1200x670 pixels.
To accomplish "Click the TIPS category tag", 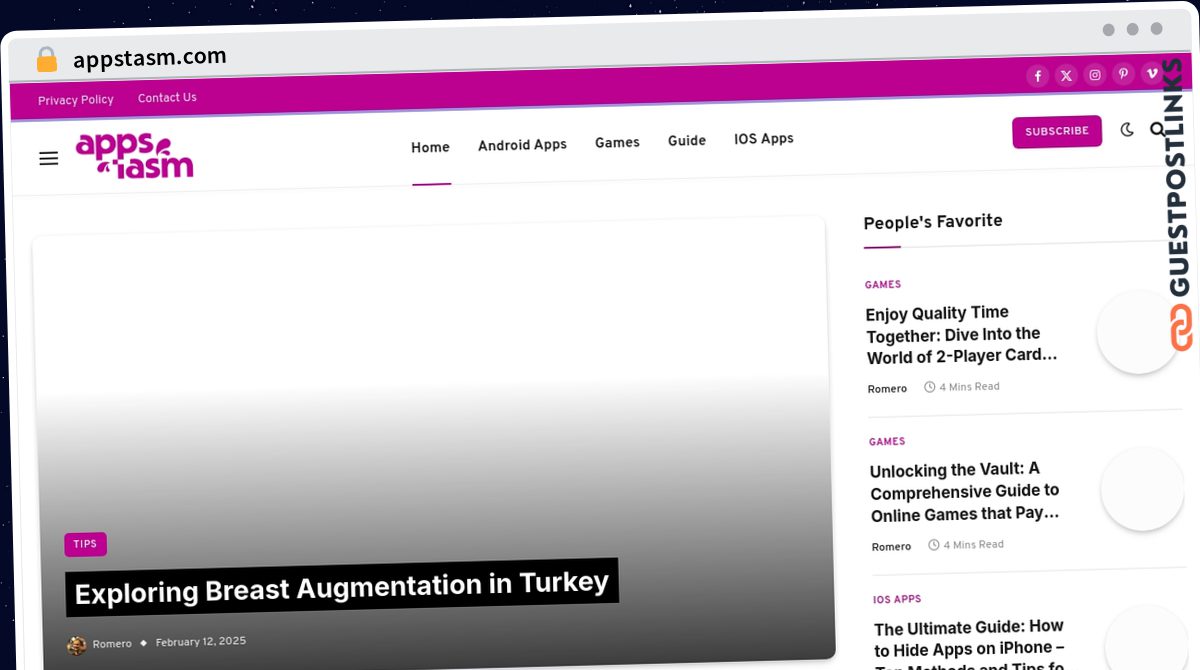I will coord(85,545).
